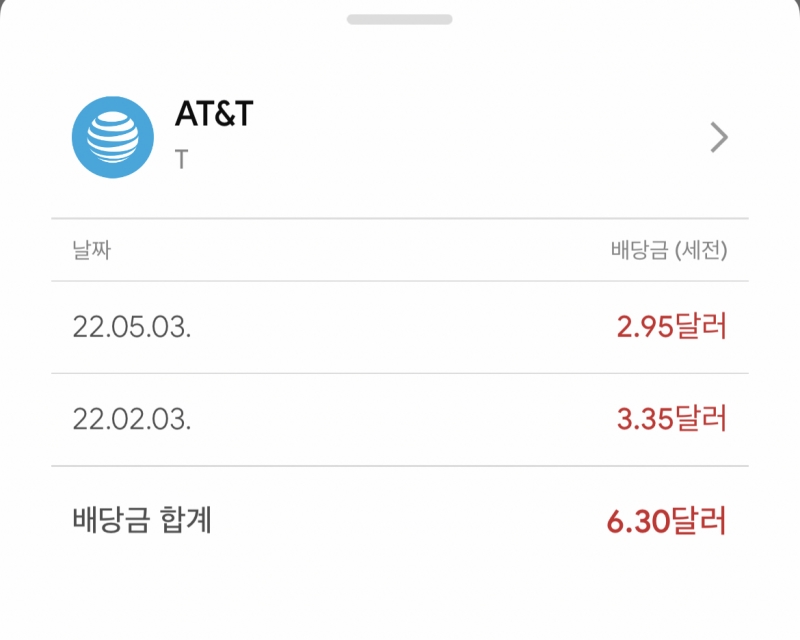Select the 22.02.03. dividend date

pyautogui.click(x=131, y=420)
